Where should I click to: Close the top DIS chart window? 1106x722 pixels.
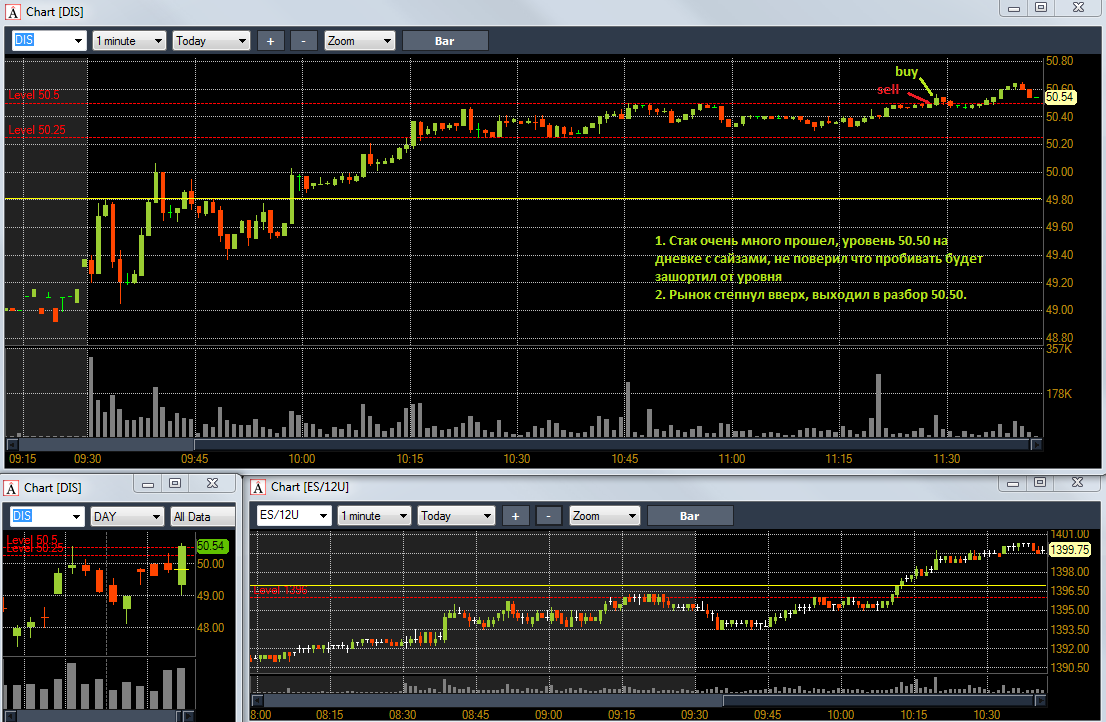pyautogui.click(x=1078, y=8)
